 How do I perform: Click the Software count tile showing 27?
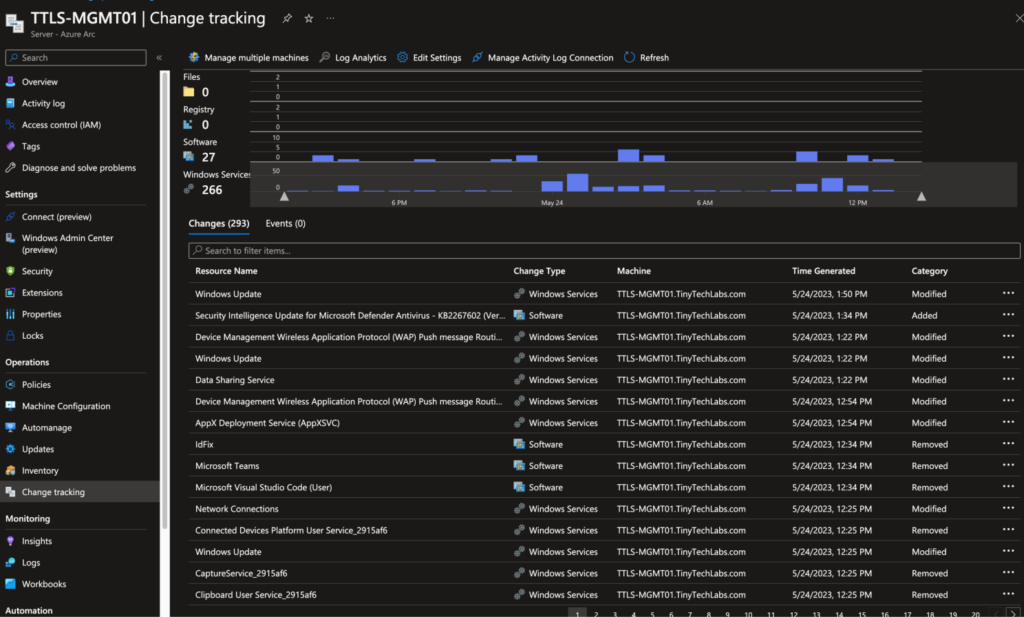pyautogui.click(x=200, y=151)
